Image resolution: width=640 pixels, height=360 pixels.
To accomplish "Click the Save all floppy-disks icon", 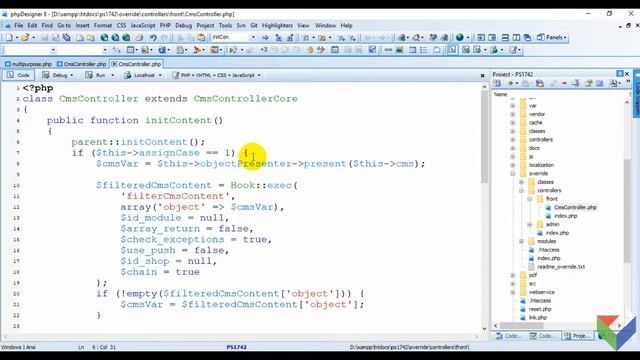I will 66,38.
